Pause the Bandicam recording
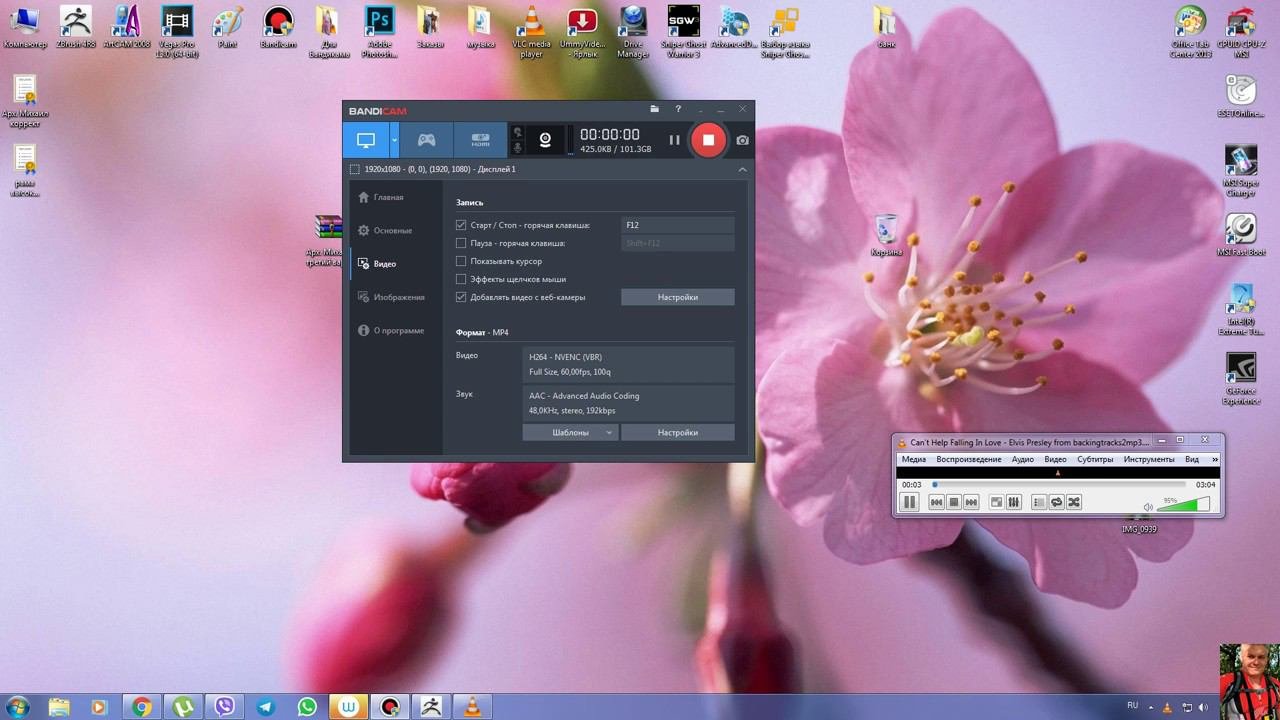 (x=674, y=140)
